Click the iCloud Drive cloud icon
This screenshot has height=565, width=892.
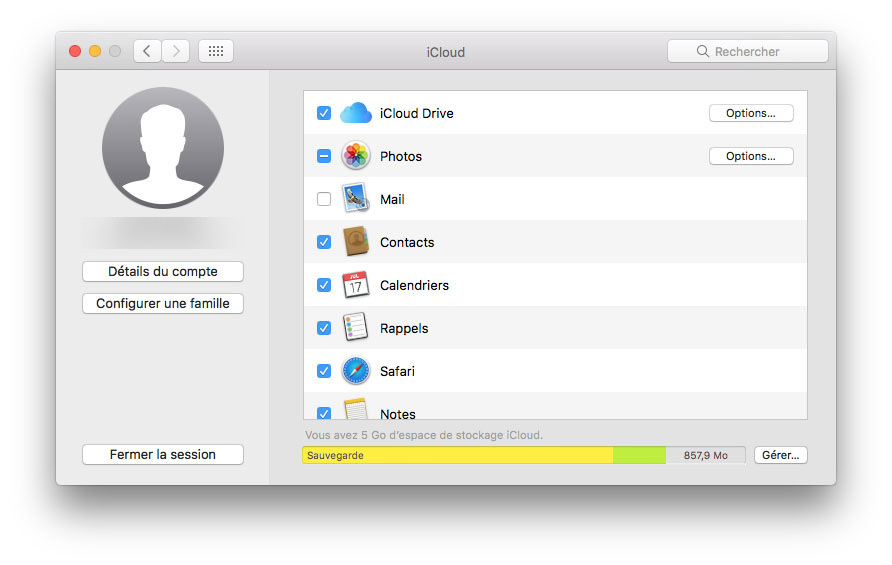pos(355,113)
